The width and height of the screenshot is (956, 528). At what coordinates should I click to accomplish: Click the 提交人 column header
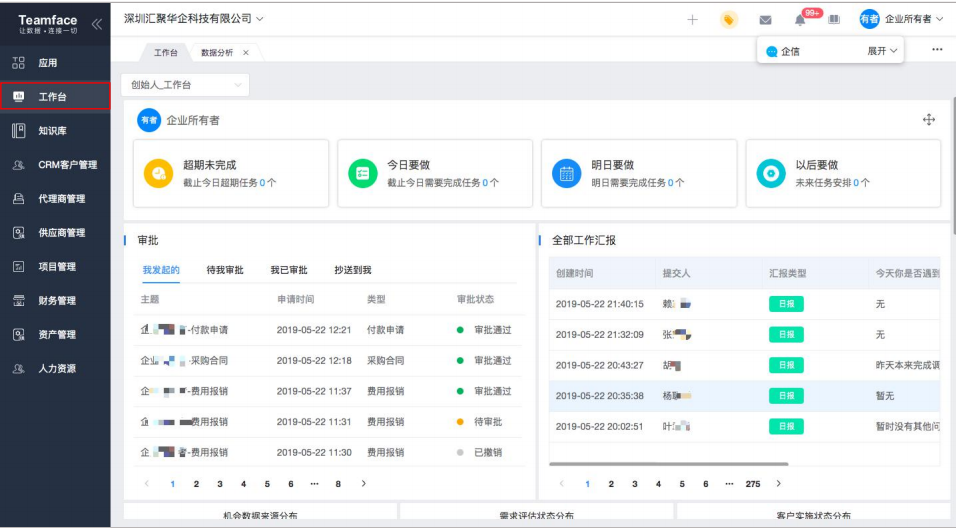pyautogui.click(x=676, y=273)
